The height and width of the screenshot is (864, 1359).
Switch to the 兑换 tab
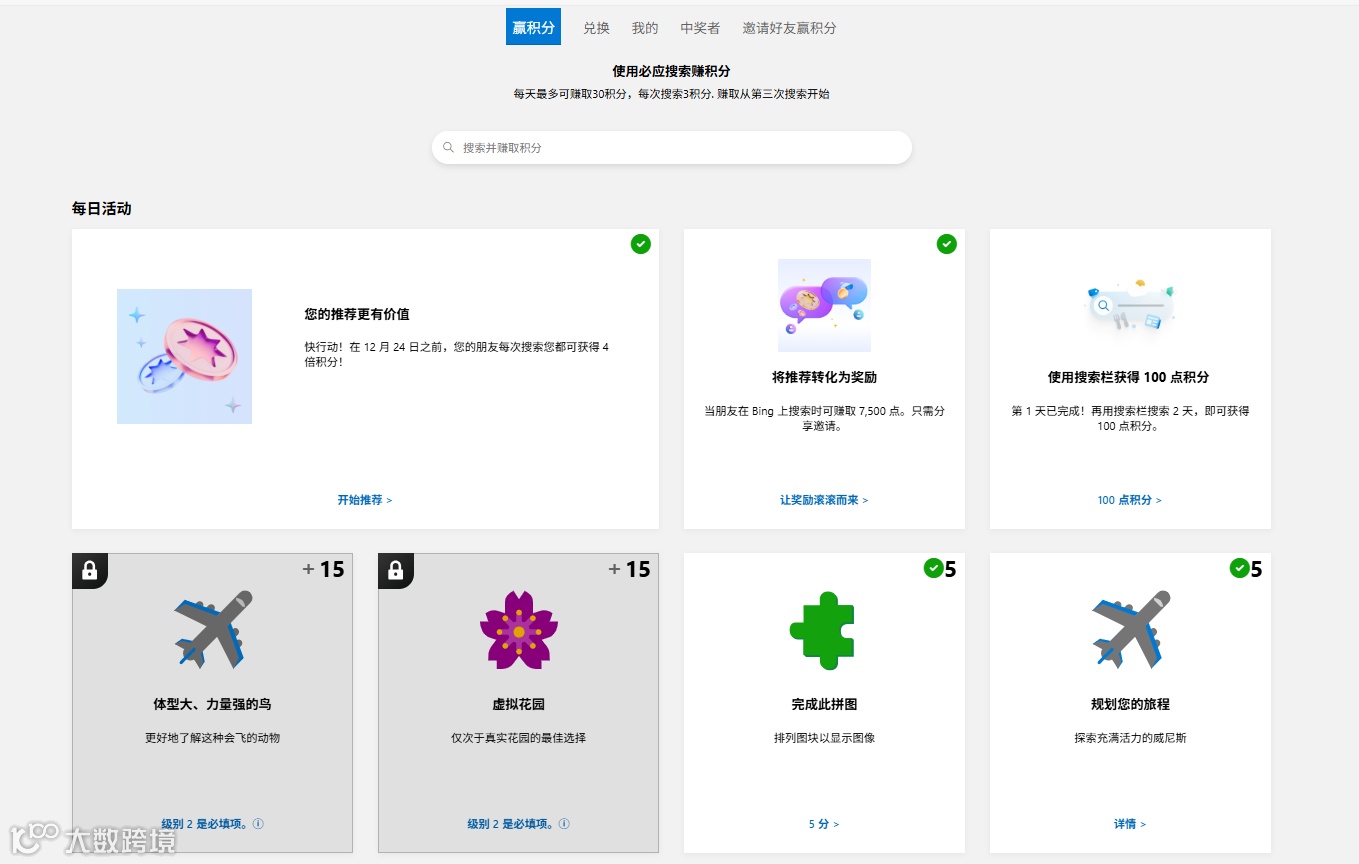click(x=596, y=28)
